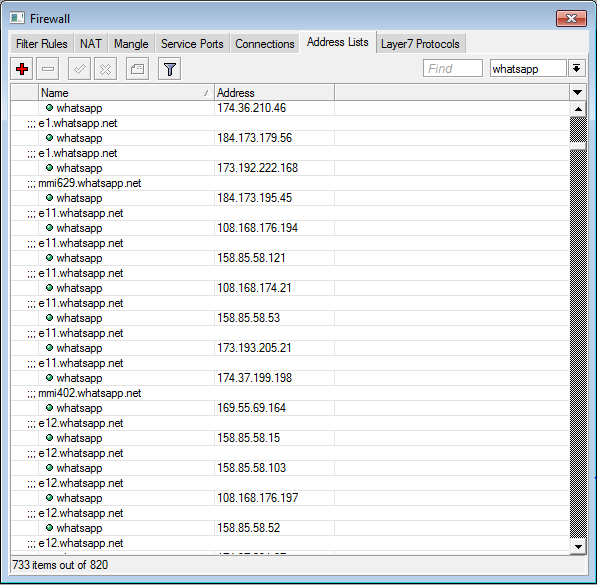This screenshot has height=585, width=597.
Task: Click green status dot beside 174.37.199.198
Action: point(49,378)
